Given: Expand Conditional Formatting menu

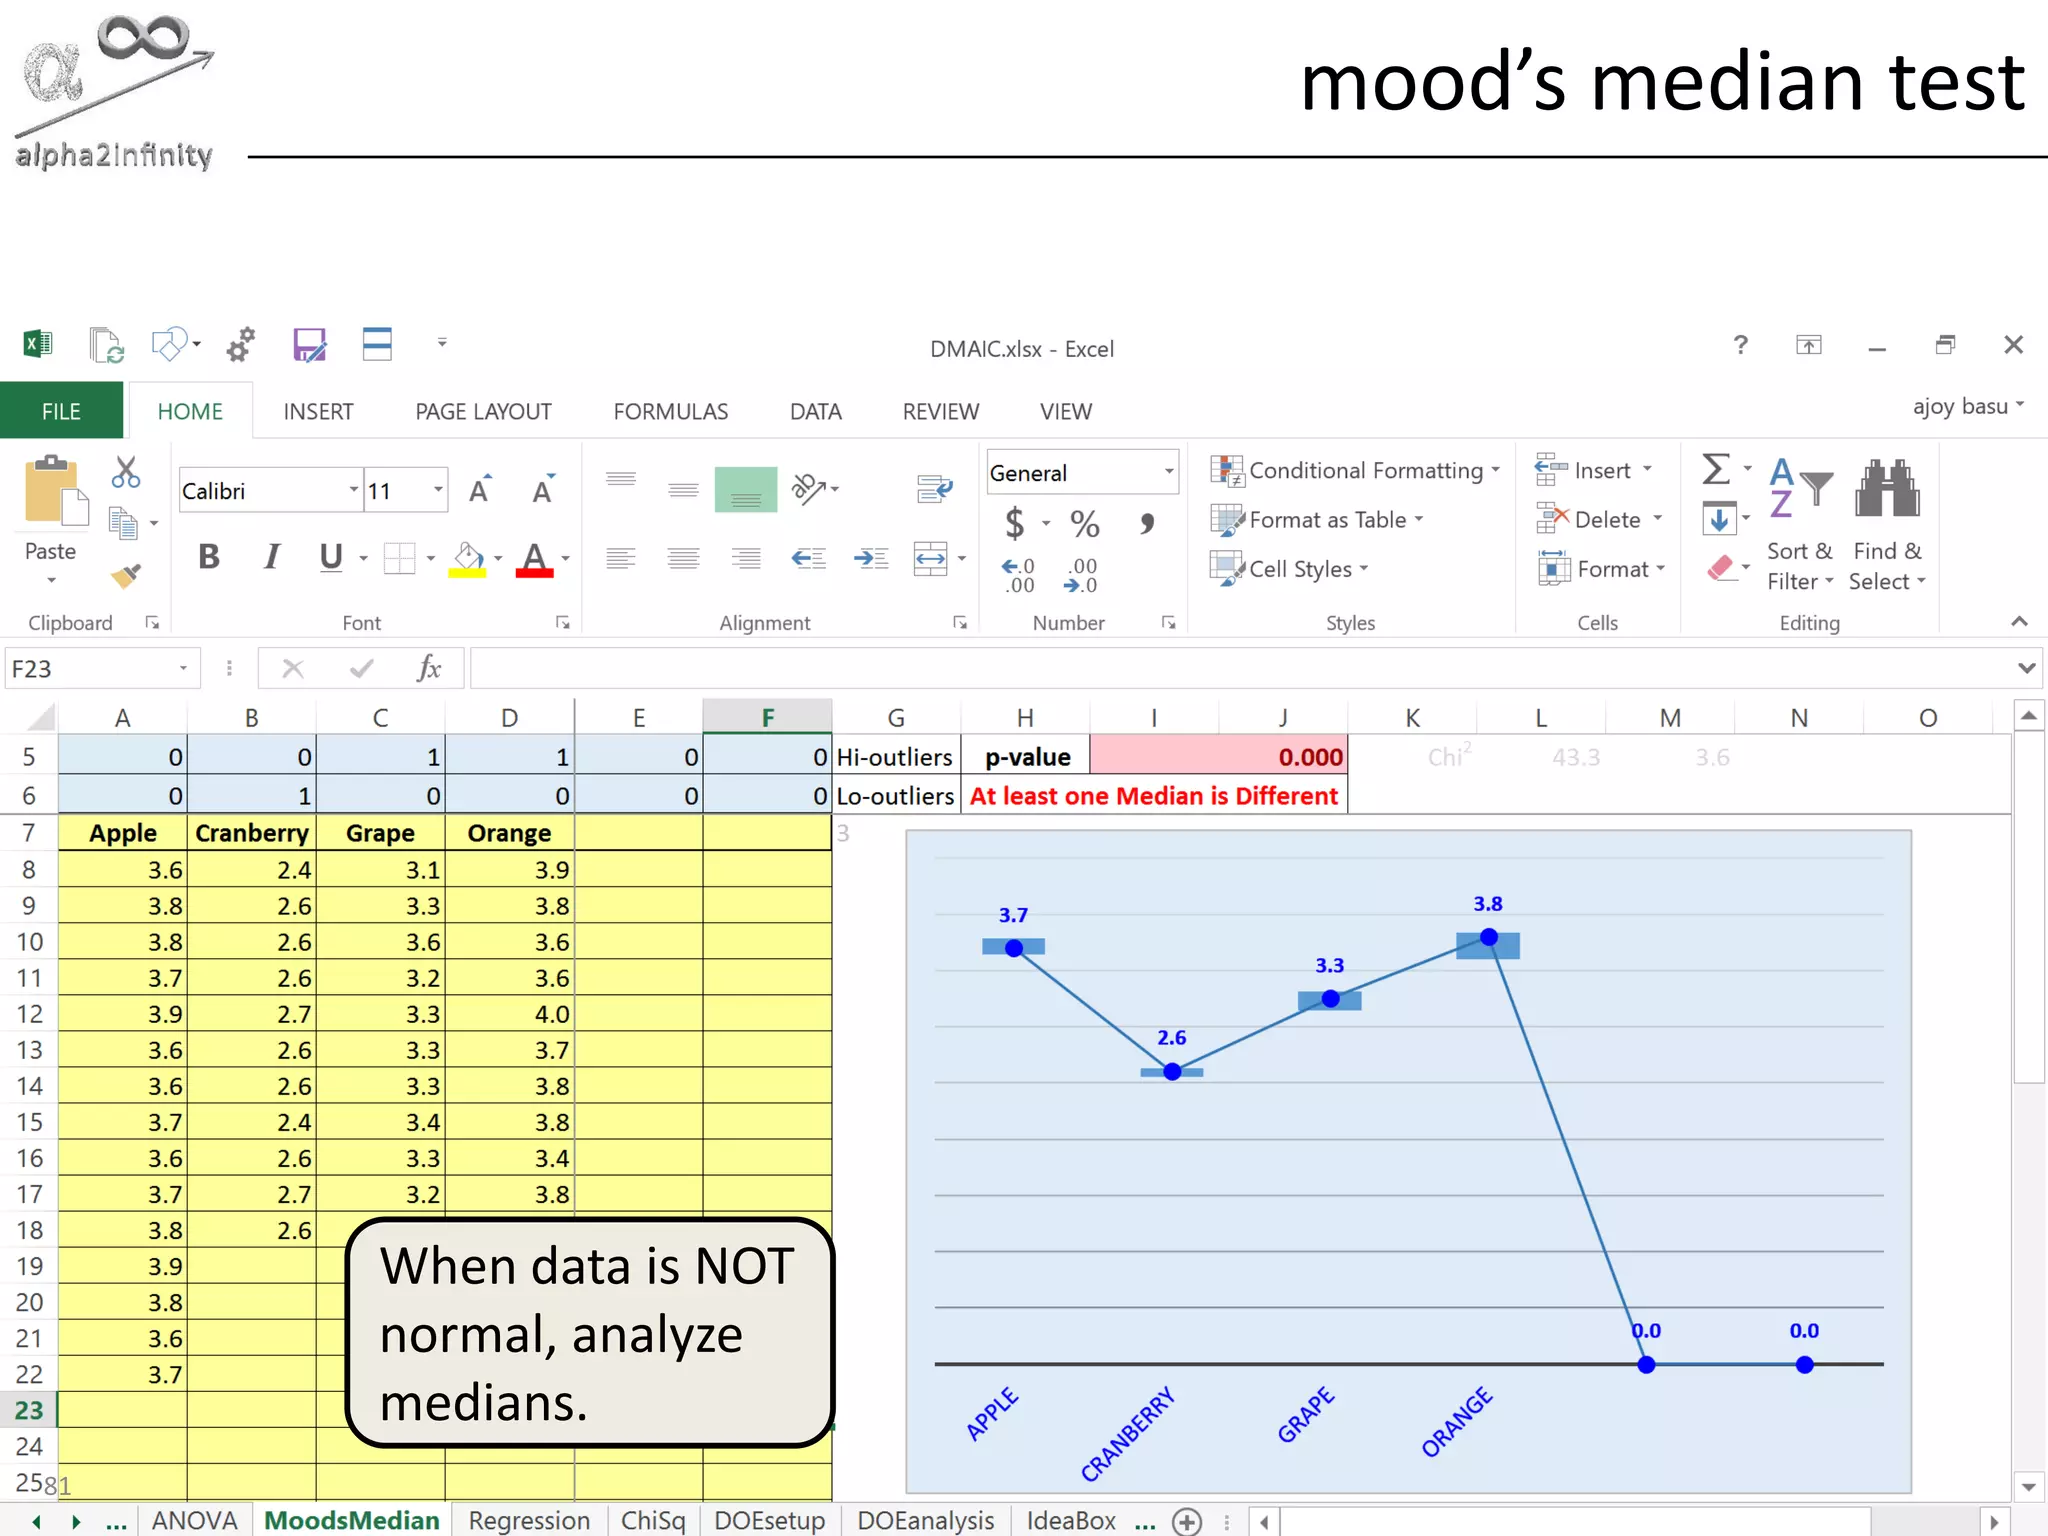Looking at the screenshot, I should (1355, 470).
